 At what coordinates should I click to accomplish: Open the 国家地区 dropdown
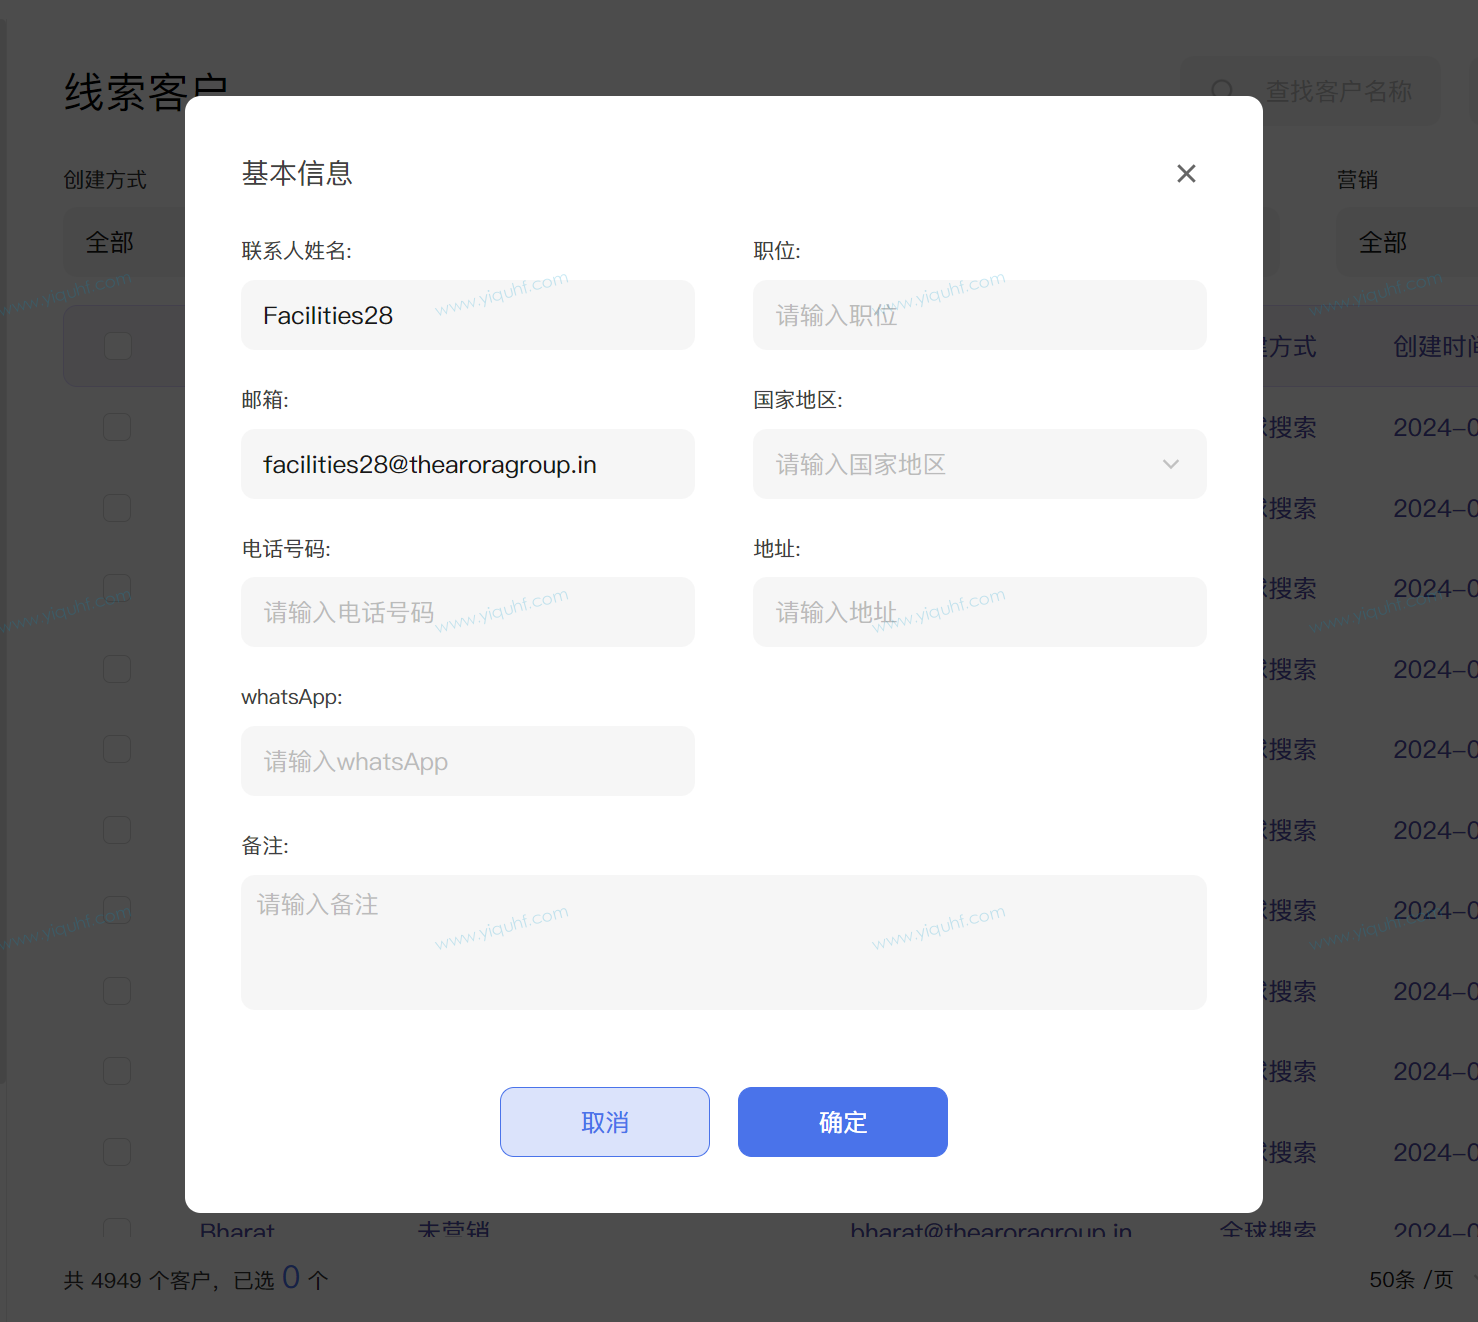[980, 464]
